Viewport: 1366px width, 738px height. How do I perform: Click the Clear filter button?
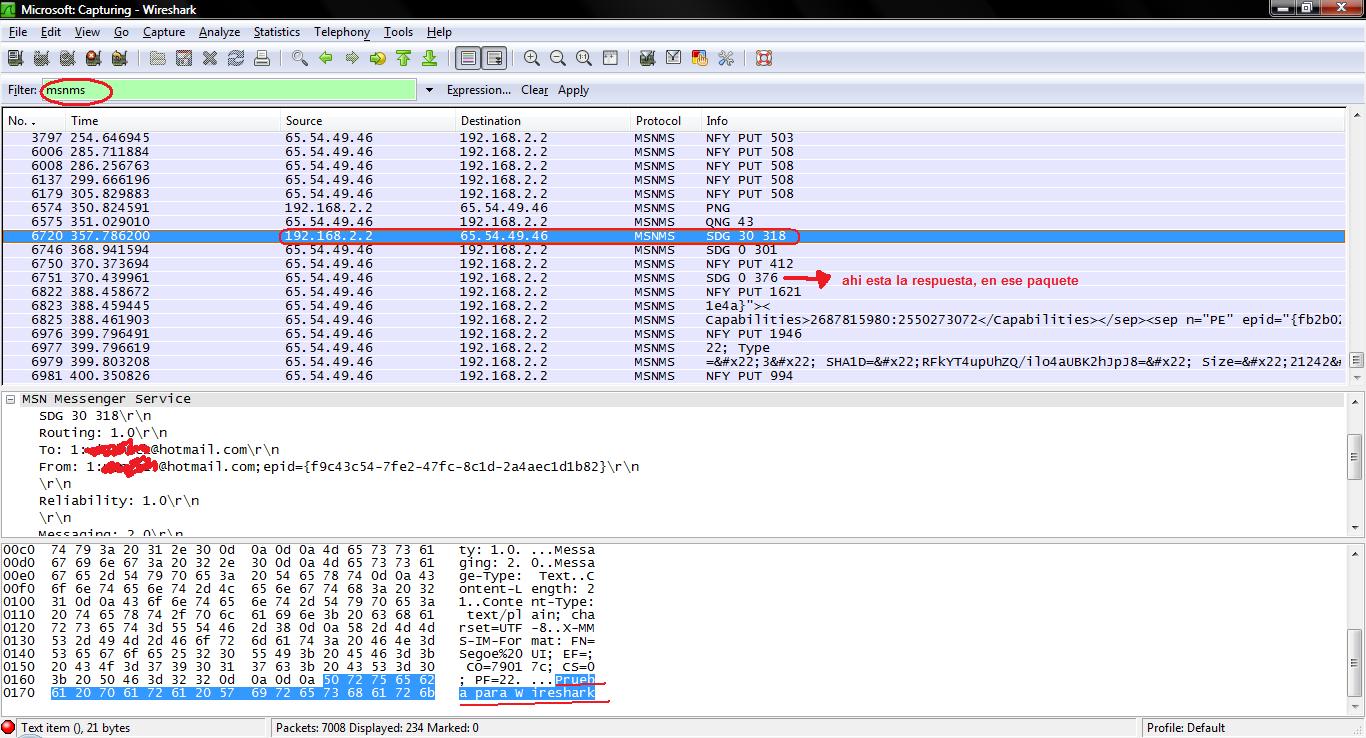534,90
